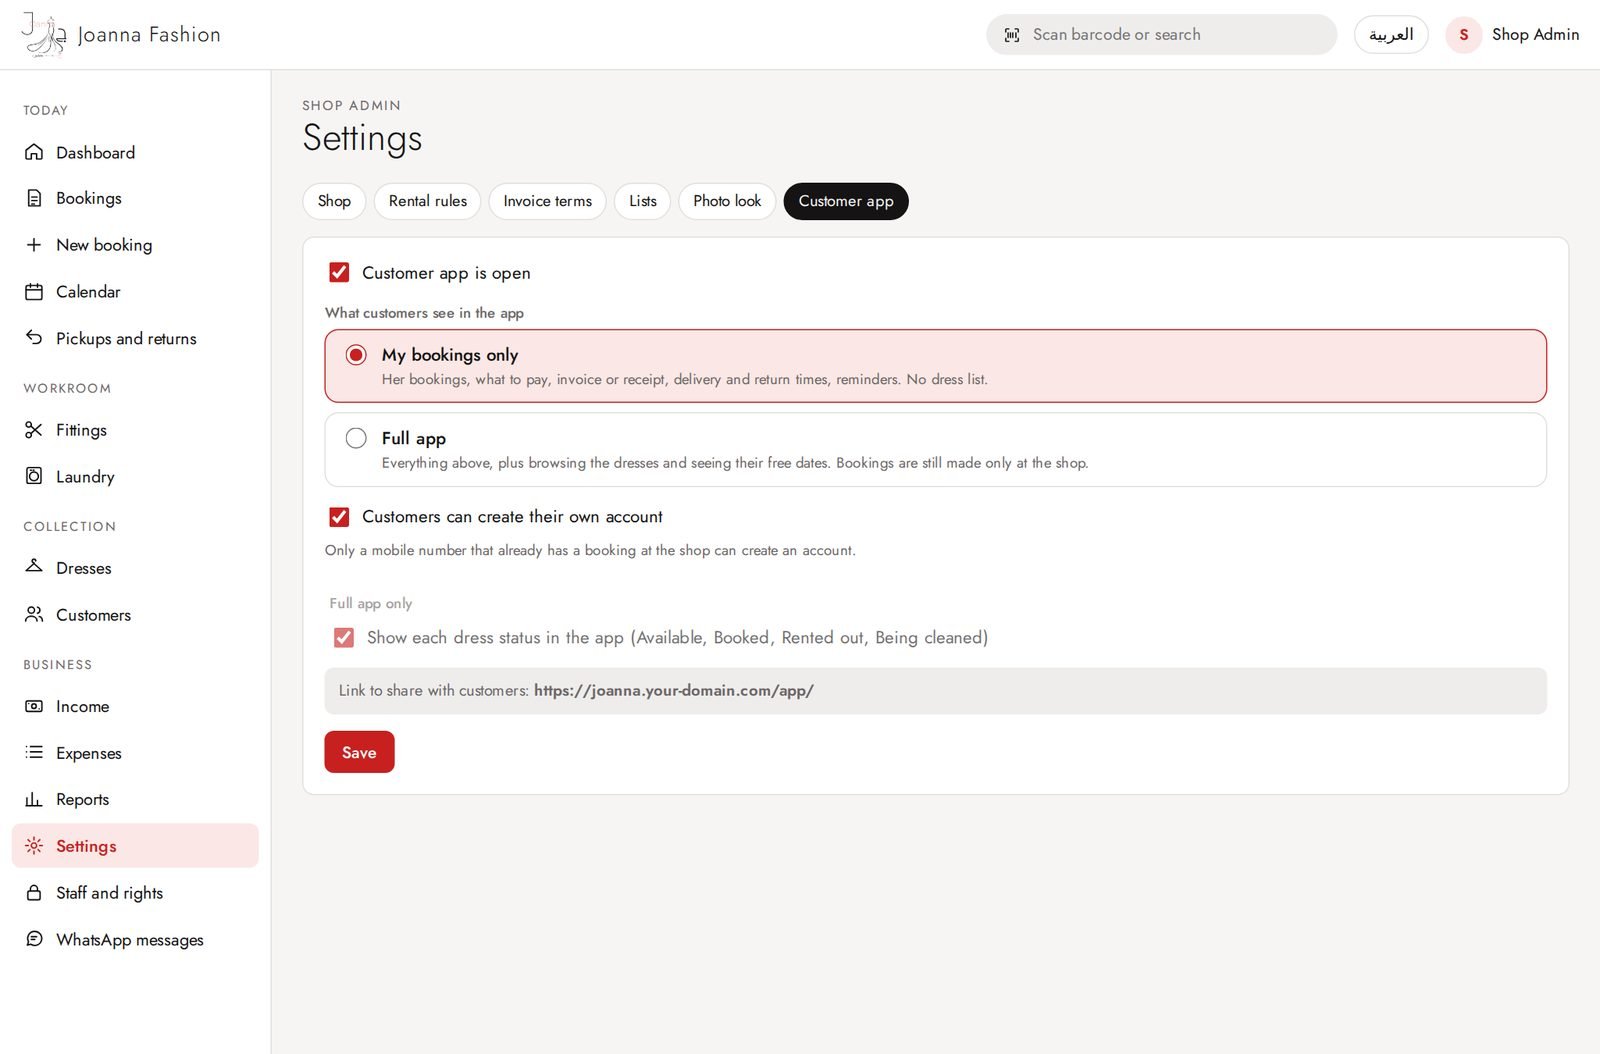The image size is (1600, 1054).
Task: Switch to the Lists tab
Action: (x=643, y=201)
